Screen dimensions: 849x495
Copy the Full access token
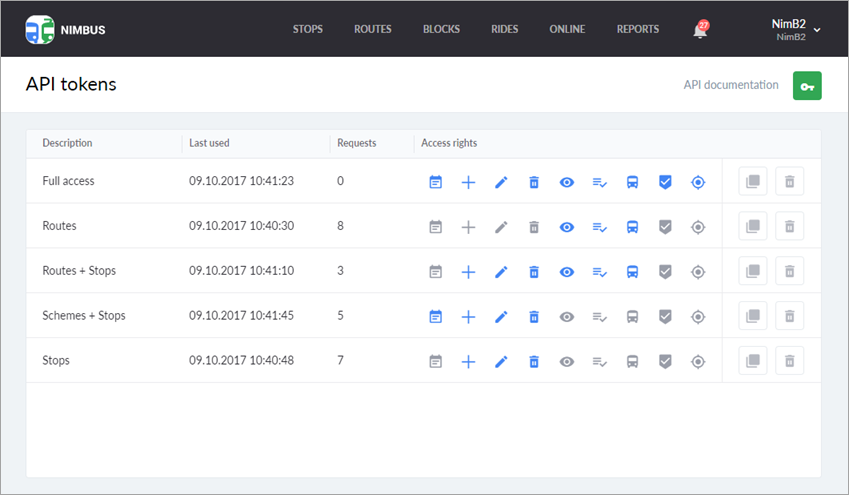pos(753,181)
